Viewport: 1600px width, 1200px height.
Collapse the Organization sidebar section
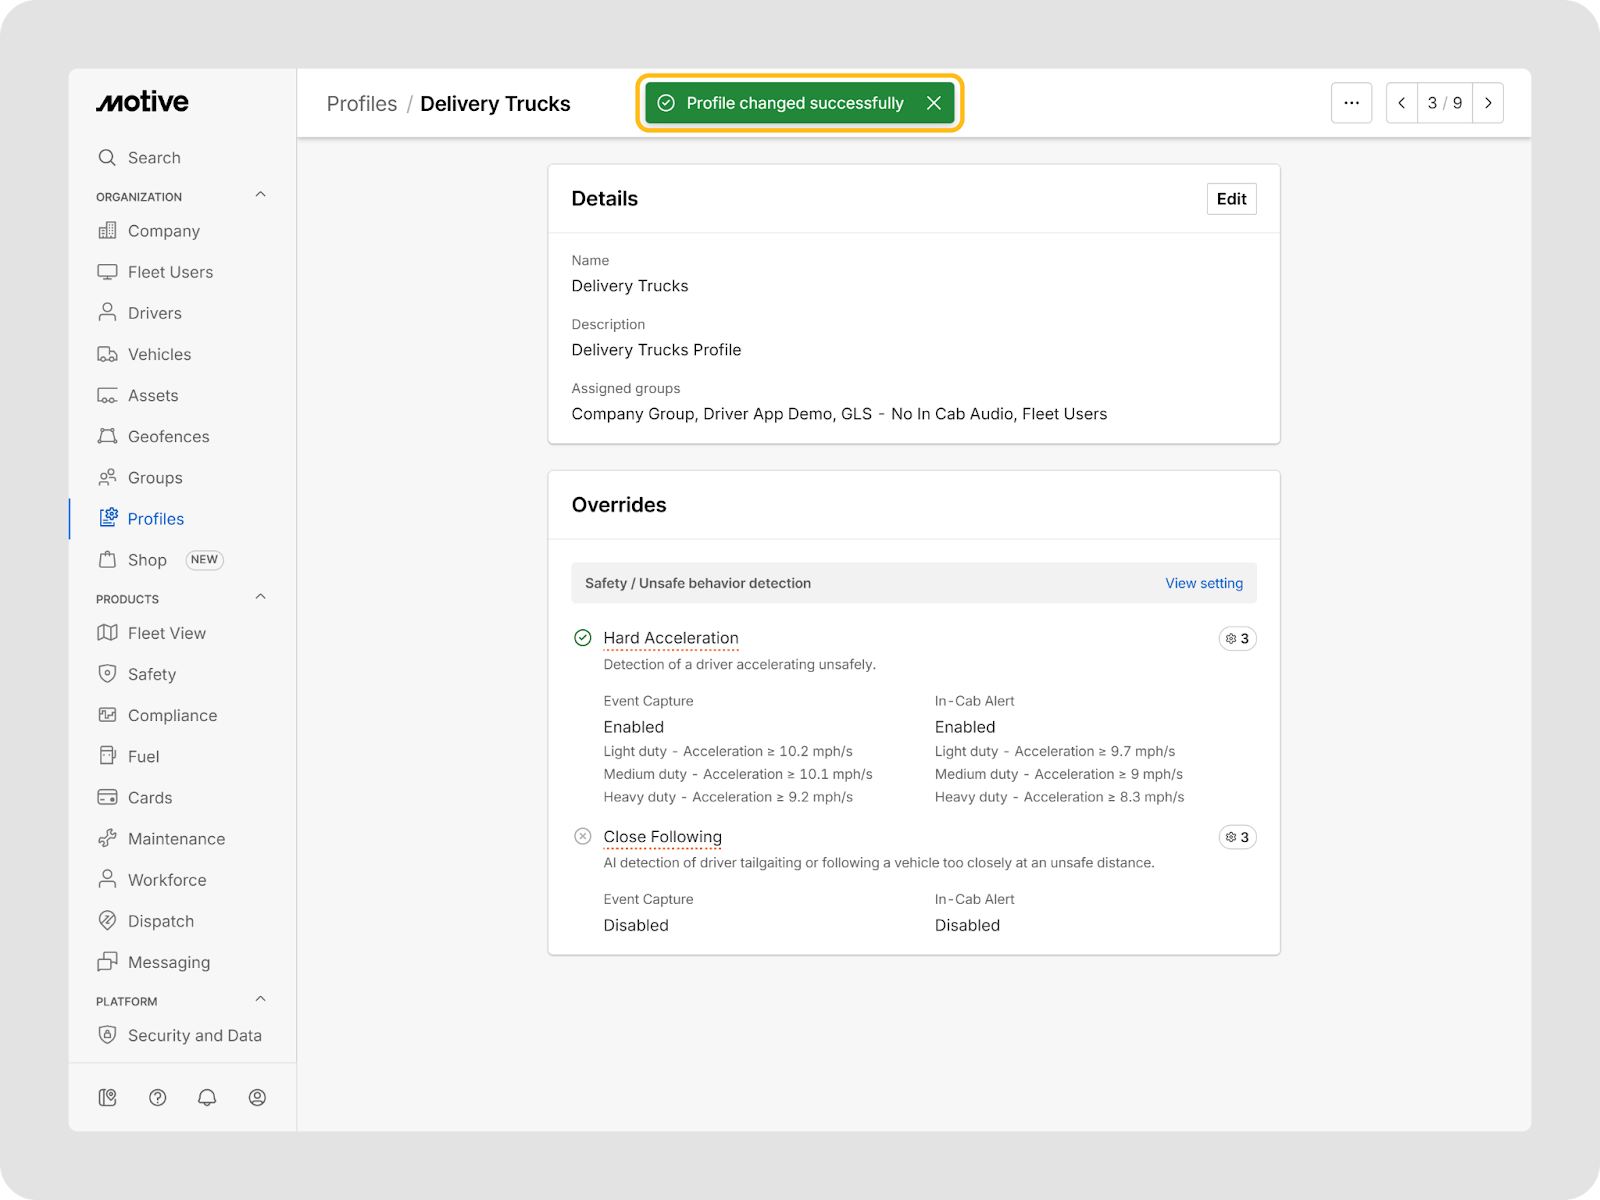[260, 195]
